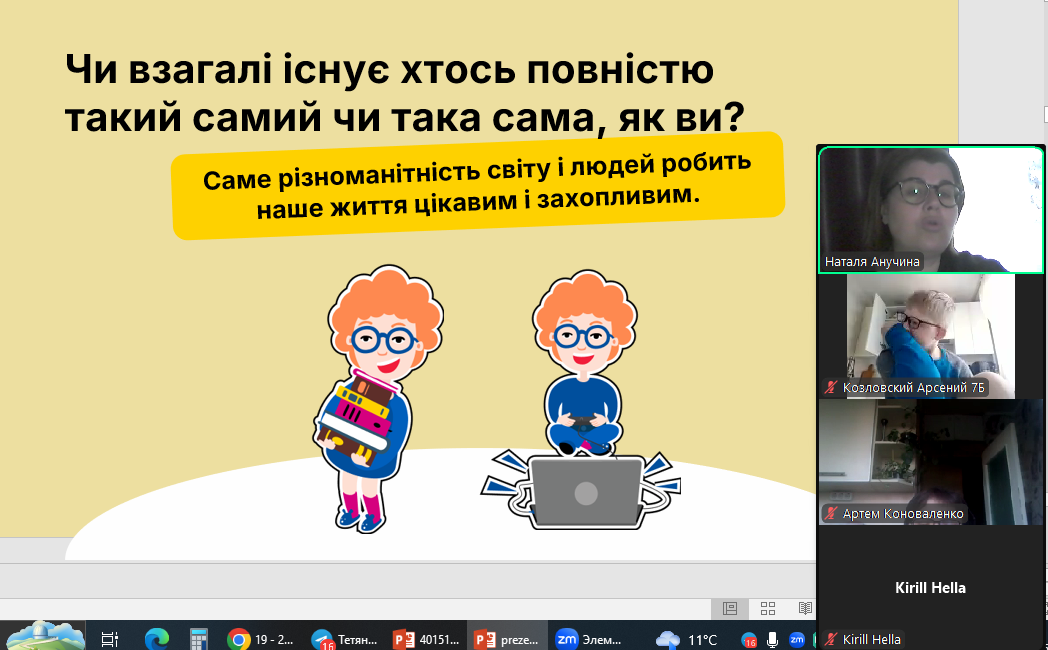The image size is (1048, 650).
Task: Click muted mic icon of Kirill Hella
Action: (832, 639)
